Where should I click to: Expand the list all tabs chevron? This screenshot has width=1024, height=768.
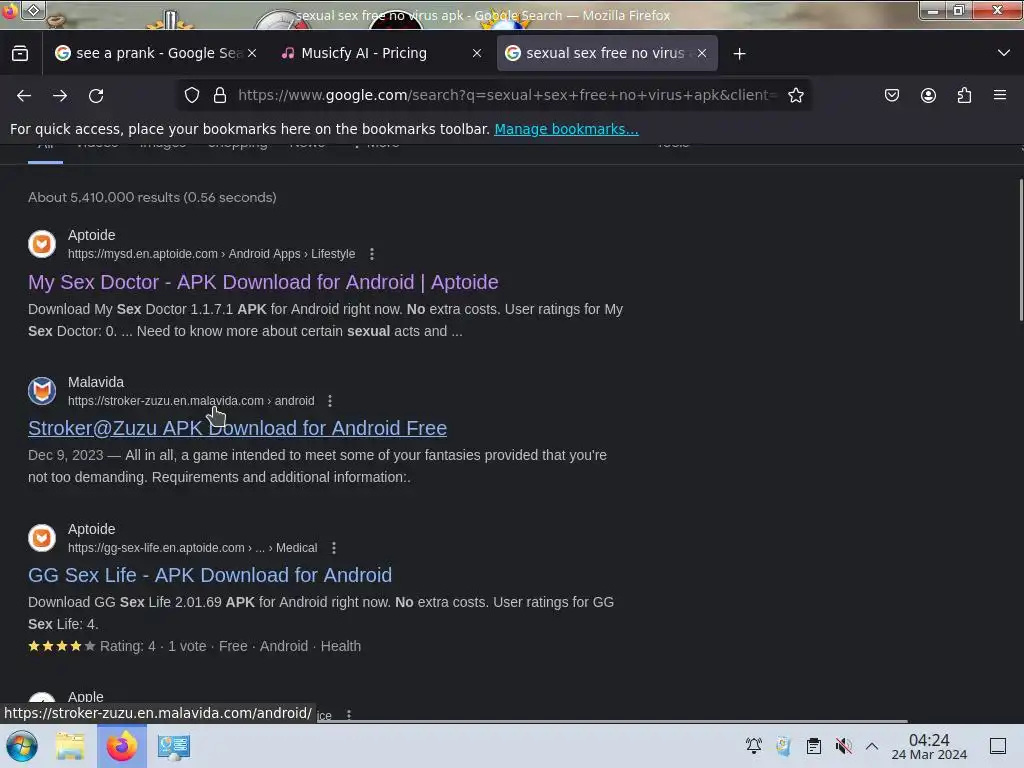coord(1004,53)
